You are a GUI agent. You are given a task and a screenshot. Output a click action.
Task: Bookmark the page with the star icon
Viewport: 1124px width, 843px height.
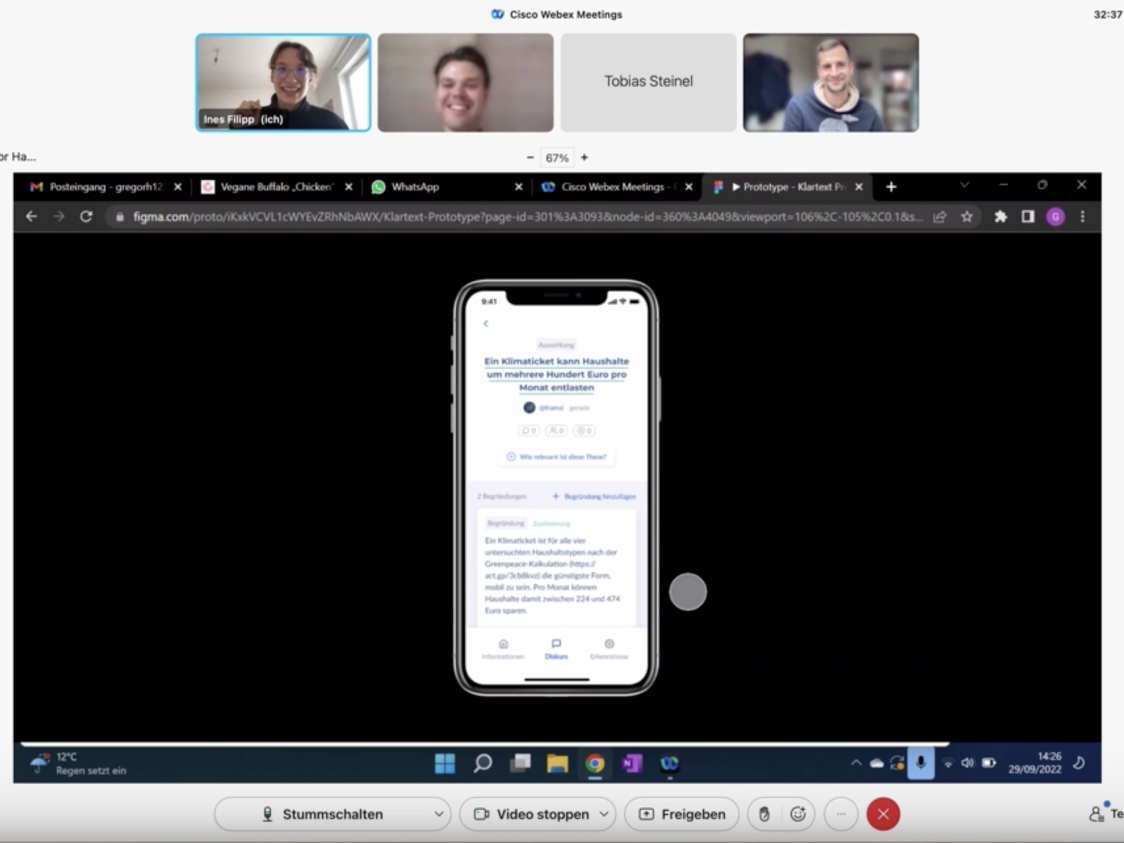point(967,216)
